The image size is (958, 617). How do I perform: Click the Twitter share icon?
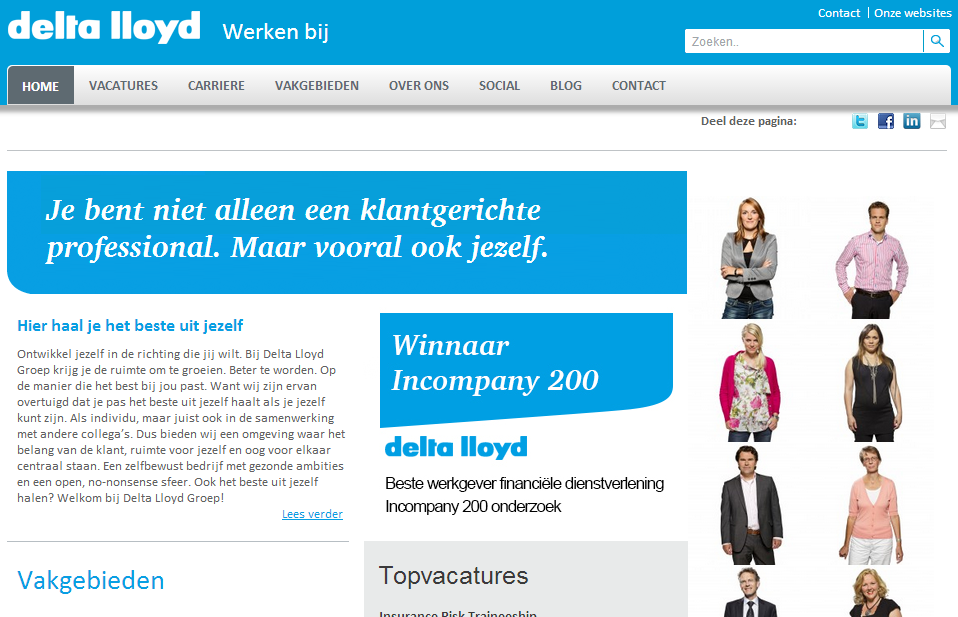tap(860, 121)
